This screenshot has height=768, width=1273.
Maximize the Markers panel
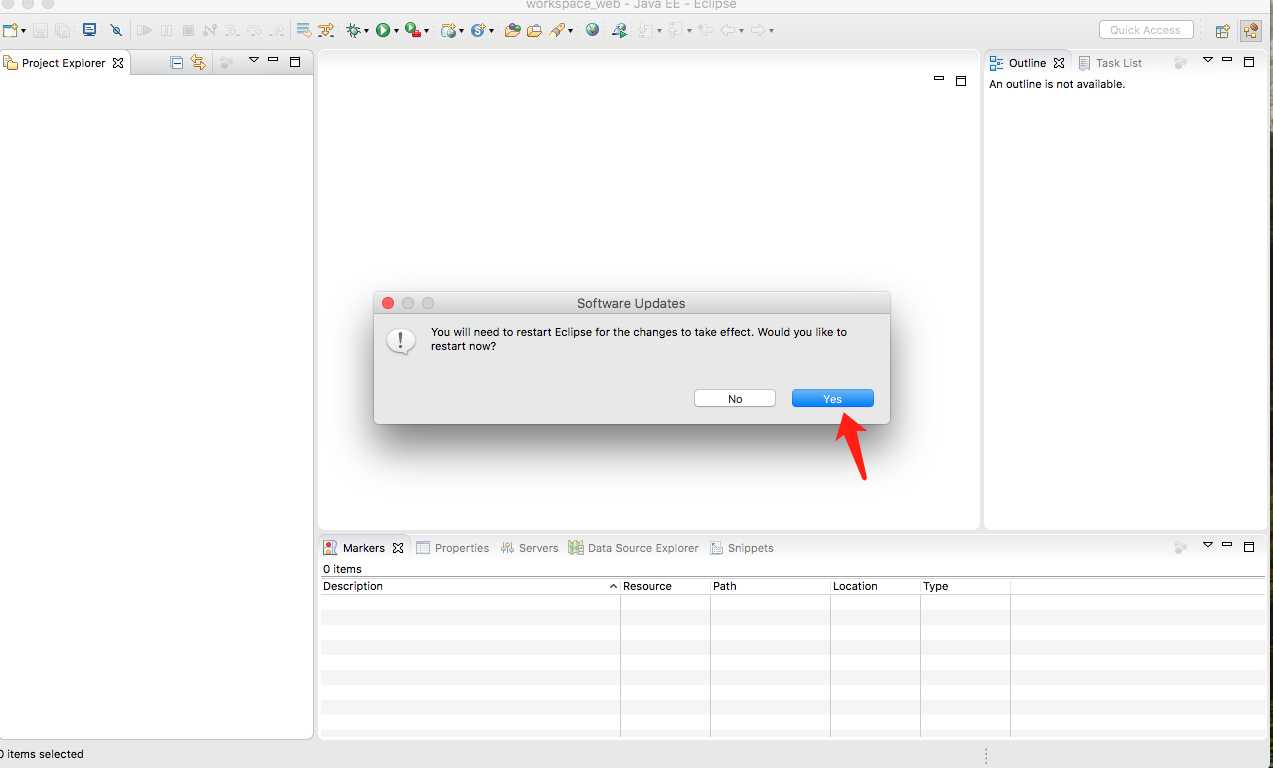1249,547
